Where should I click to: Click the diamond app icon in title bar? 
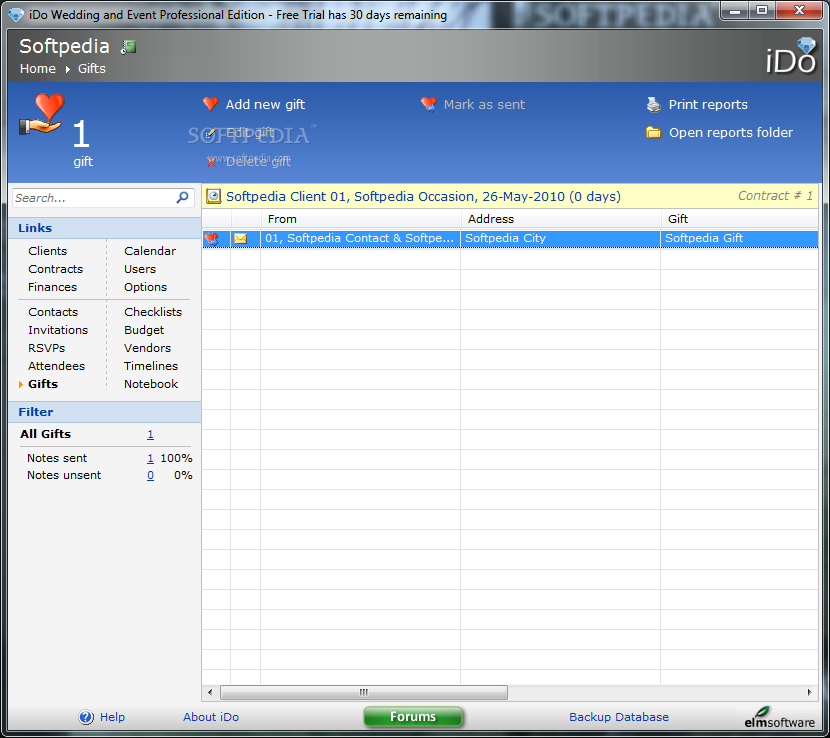[x=16, y=14]
